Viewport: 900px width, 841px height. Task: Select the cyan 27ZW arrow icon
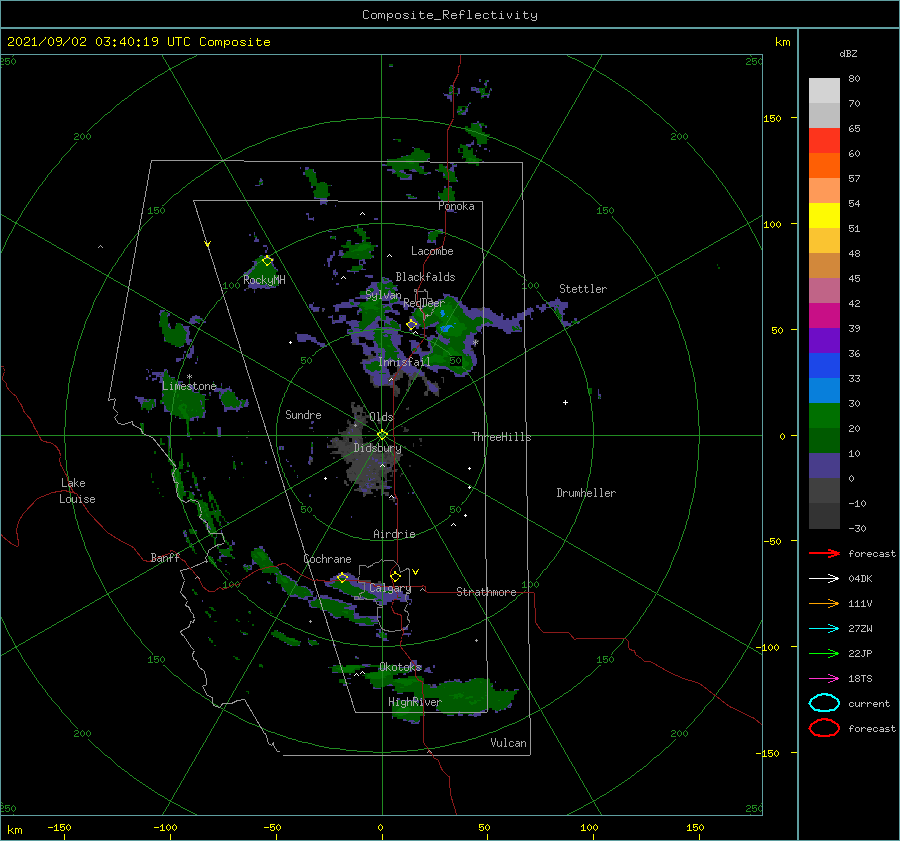point(824,629)
